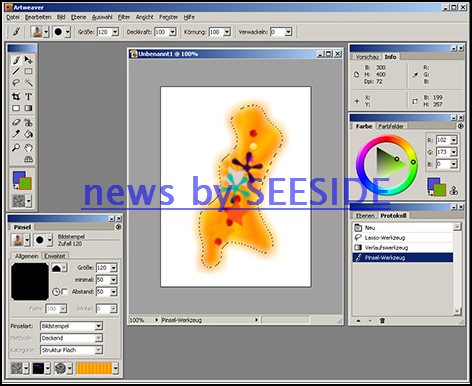Screen dimensions: 472x386
Task: Switch to the Vorschau tab
Action: point(367,57)
